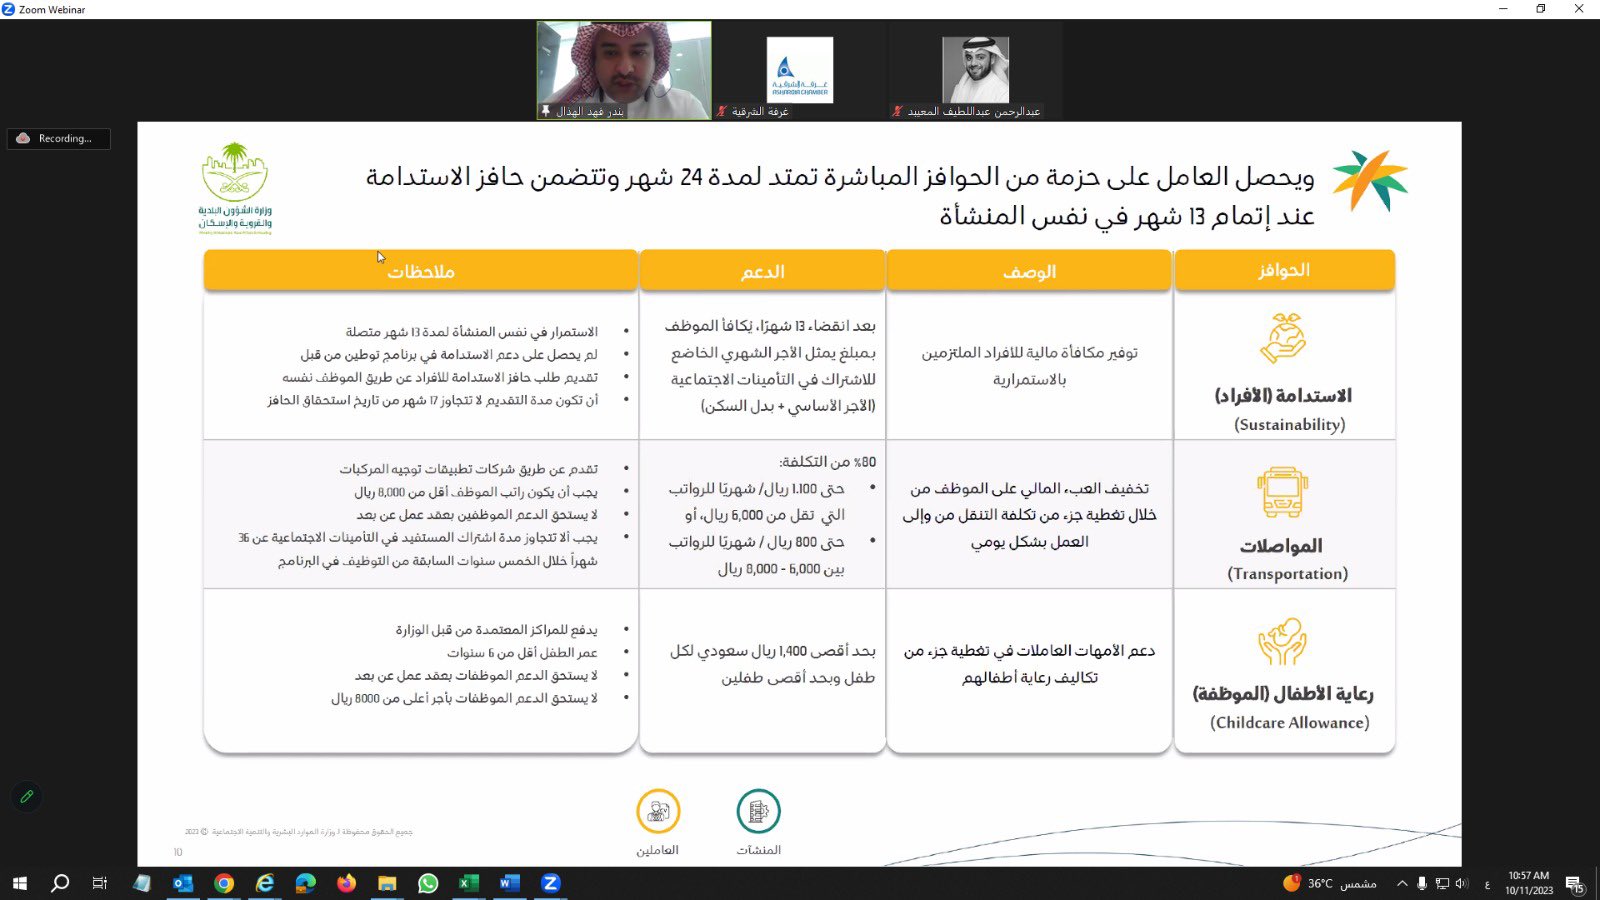Image resolution: width=1600 pixels, height=900 pixels.
Task: Select غرفة الشرقية participant thumbnail
Action: (800, 70)
